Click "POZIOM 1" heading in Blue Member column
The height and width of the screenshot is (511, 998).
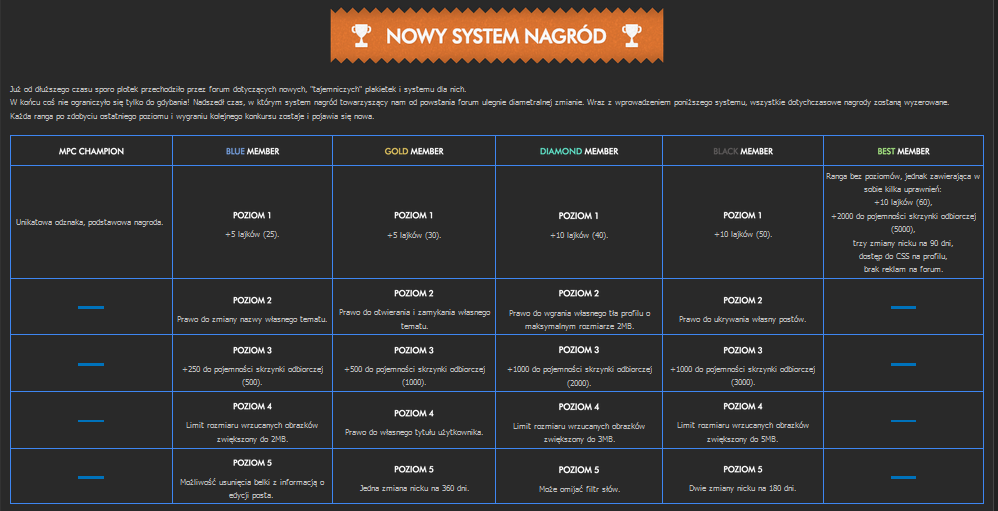[252, 215]
